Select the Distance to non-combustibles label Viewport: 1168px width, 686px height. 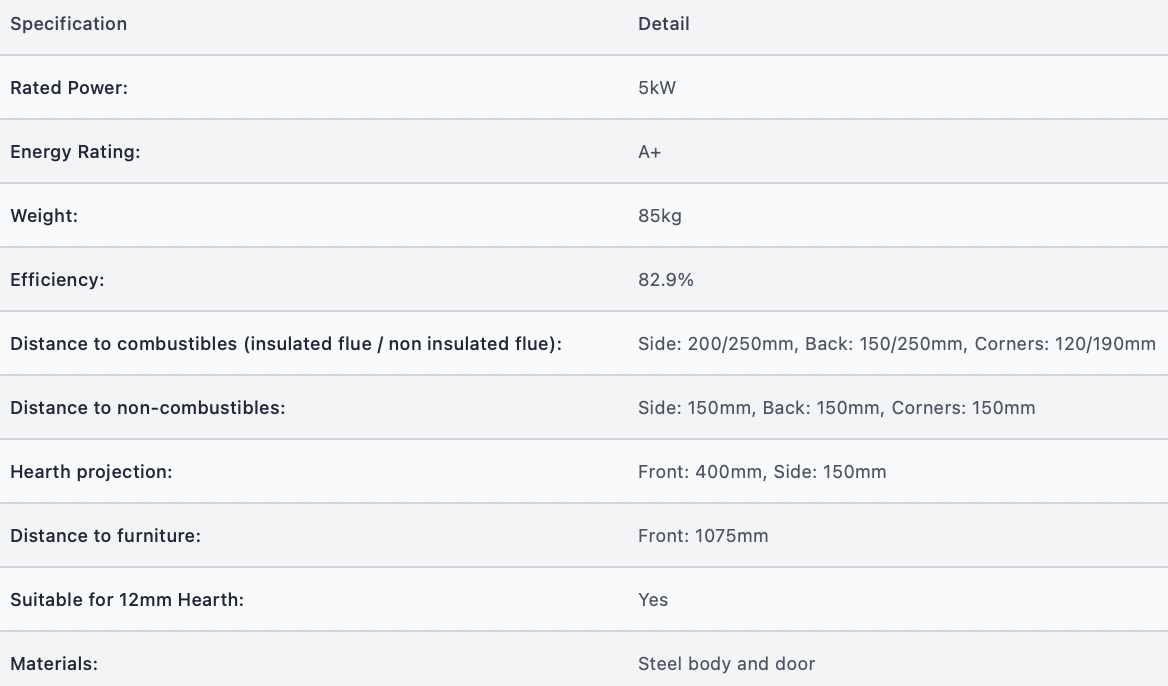click(147, 408)
